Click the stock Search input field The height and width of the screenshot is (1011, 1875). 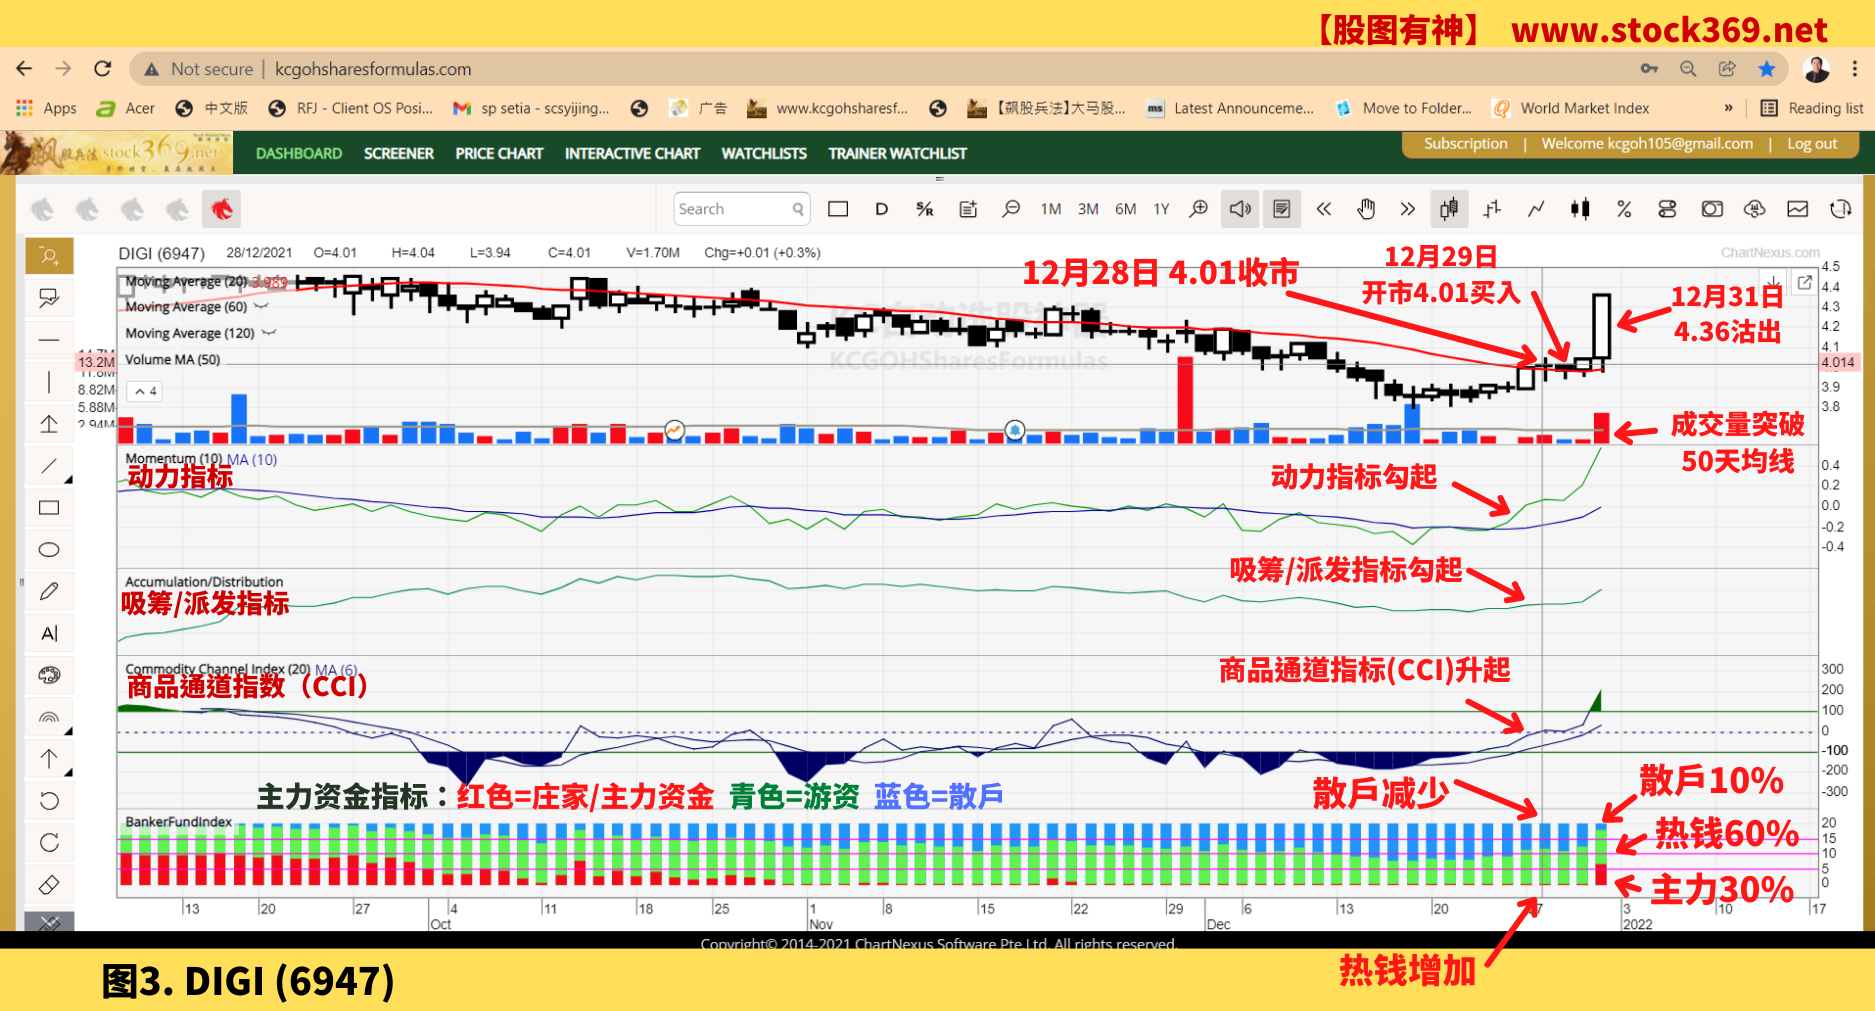[740, 209]
